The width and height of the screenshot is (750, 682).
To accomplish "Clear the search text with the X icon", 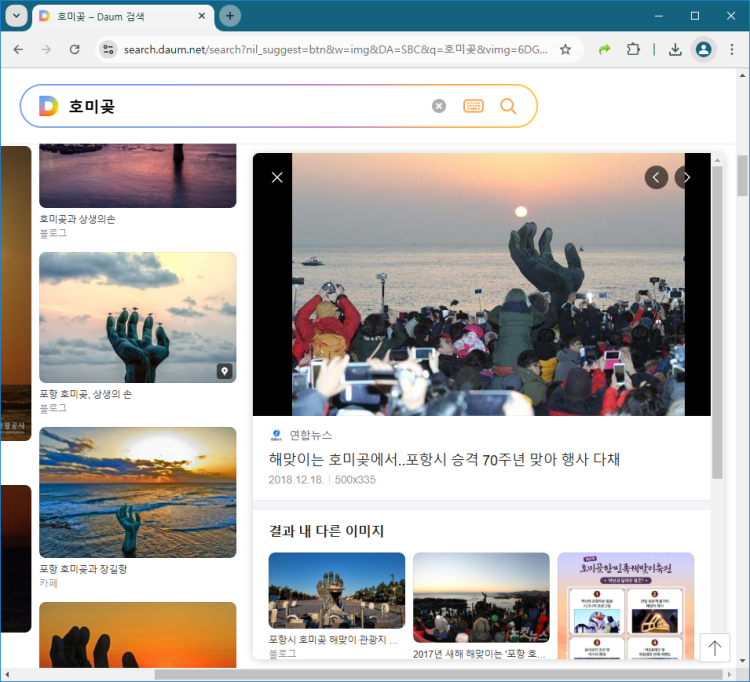I will (439, 106).
